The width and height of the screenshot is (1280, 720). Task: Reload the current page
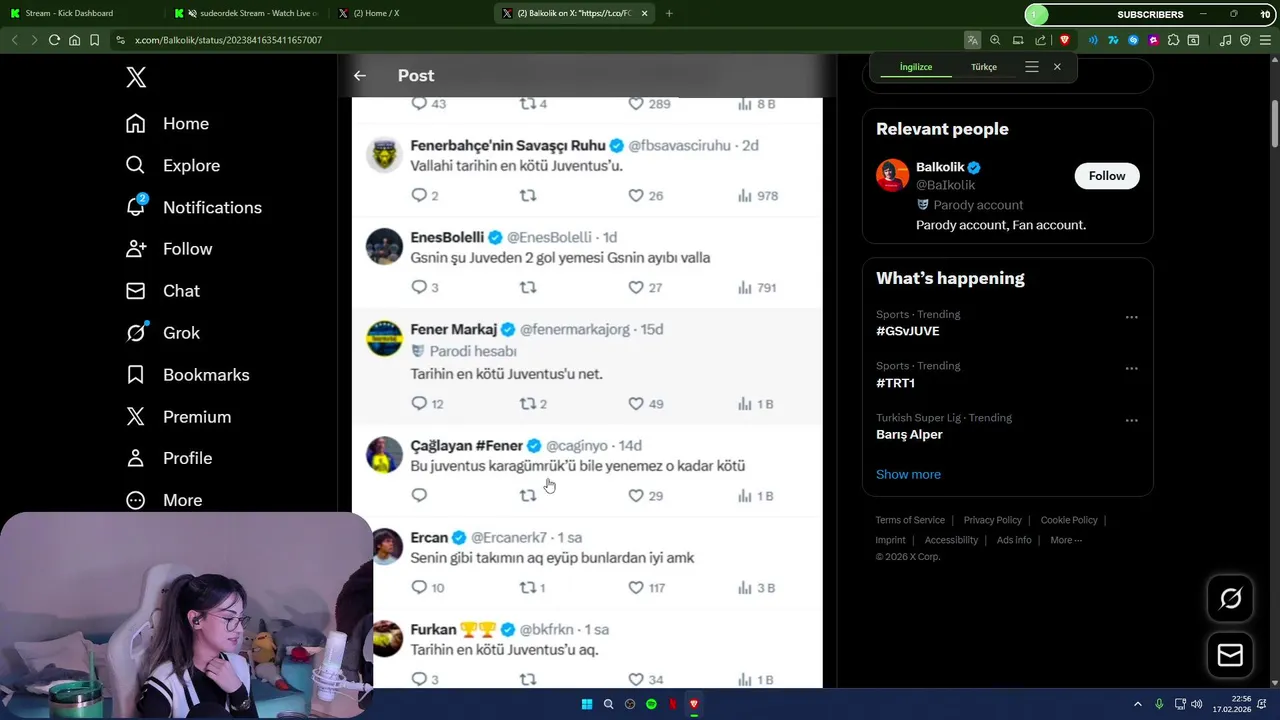[x=54, y=40]
